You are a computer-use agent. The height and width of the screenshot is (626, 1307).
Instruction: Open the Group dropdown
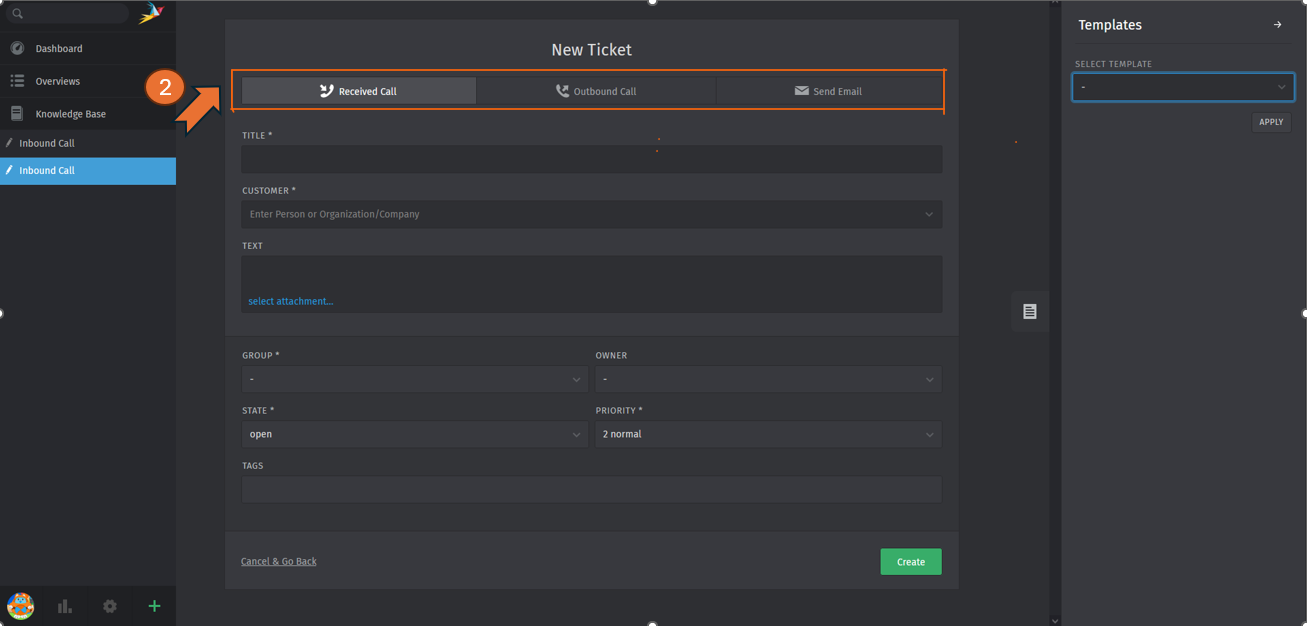[414, 380]
